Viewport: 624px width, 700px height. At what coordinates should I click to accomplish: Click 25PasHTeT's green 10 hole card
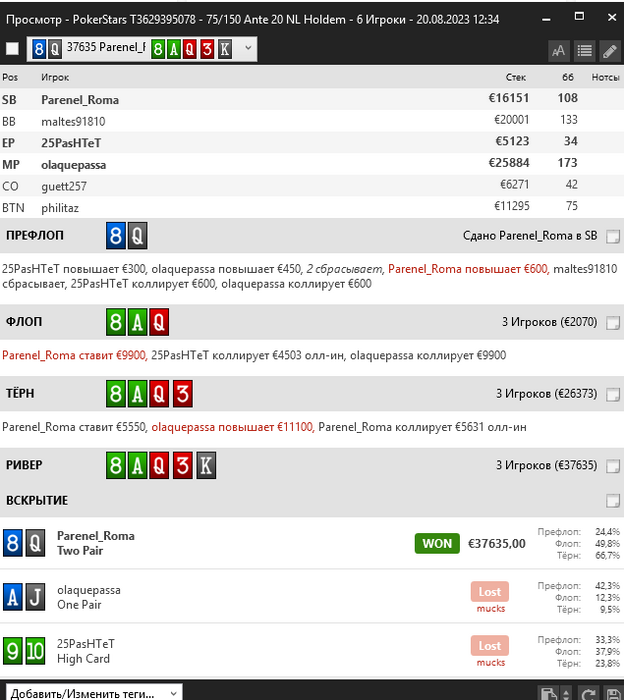35,651
